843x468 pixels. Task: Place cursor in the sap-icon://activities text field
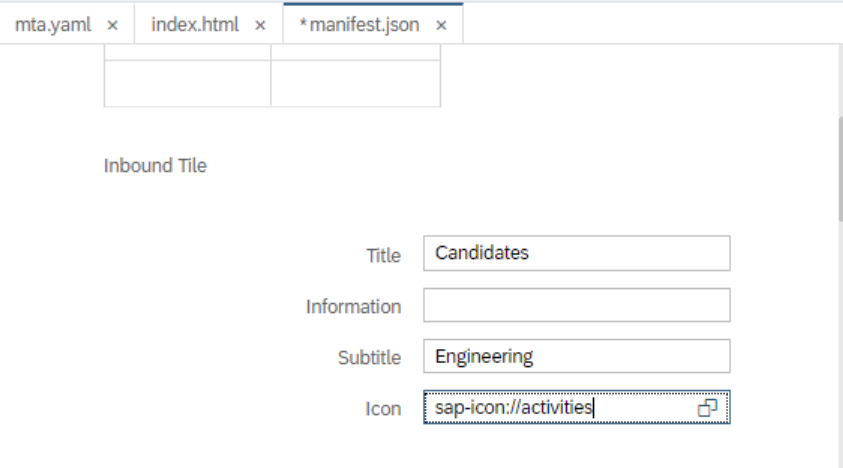click(560, 408)
